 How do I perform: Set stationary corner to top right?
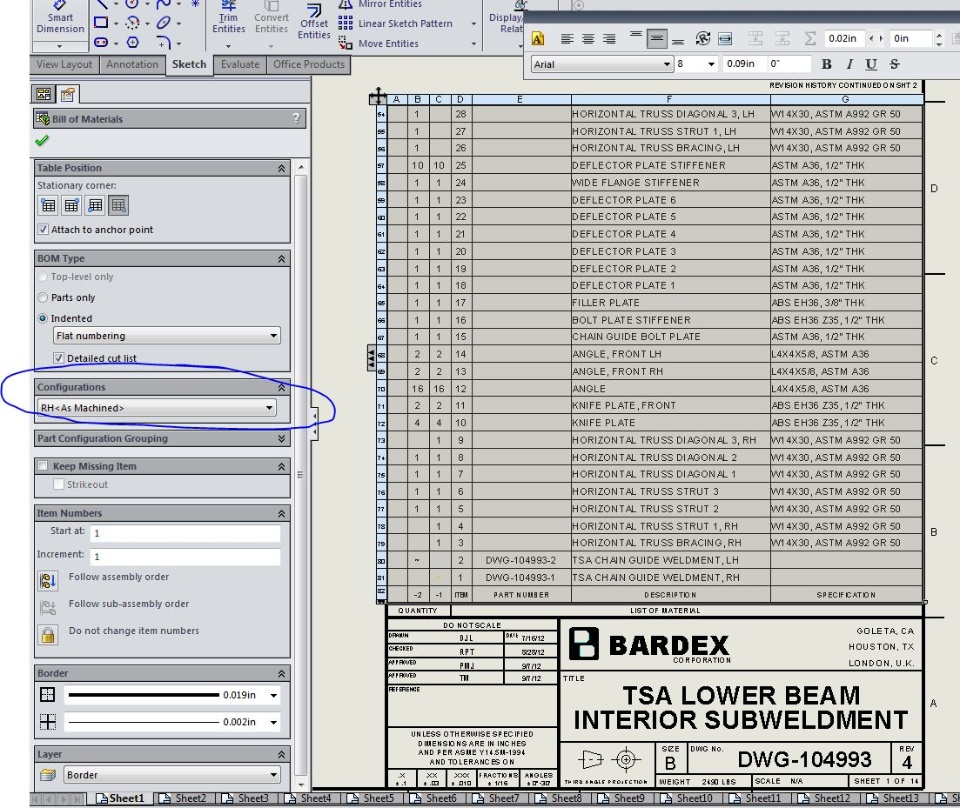point(72,206)
